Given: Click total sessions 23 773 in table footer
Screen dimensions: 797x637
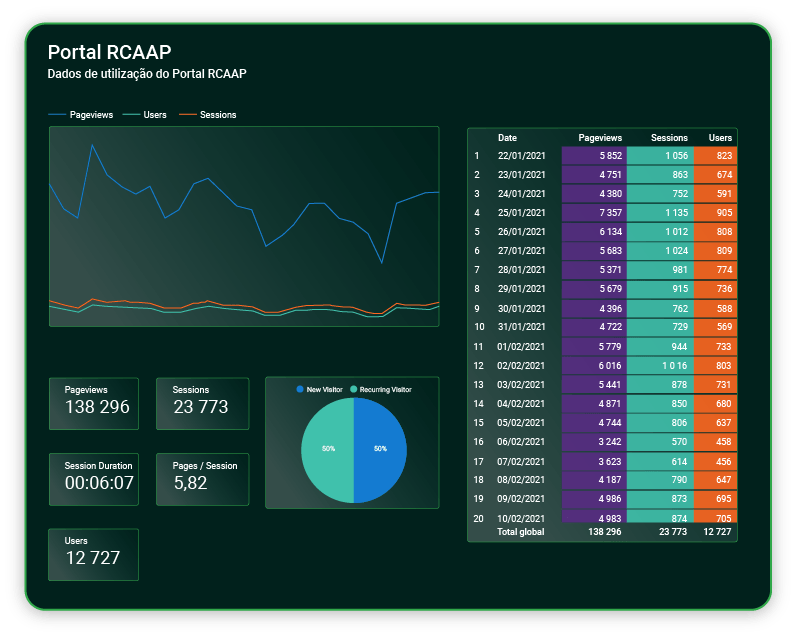Looking at the screenshot, I should pyautogui.click(x=673, y=532).
